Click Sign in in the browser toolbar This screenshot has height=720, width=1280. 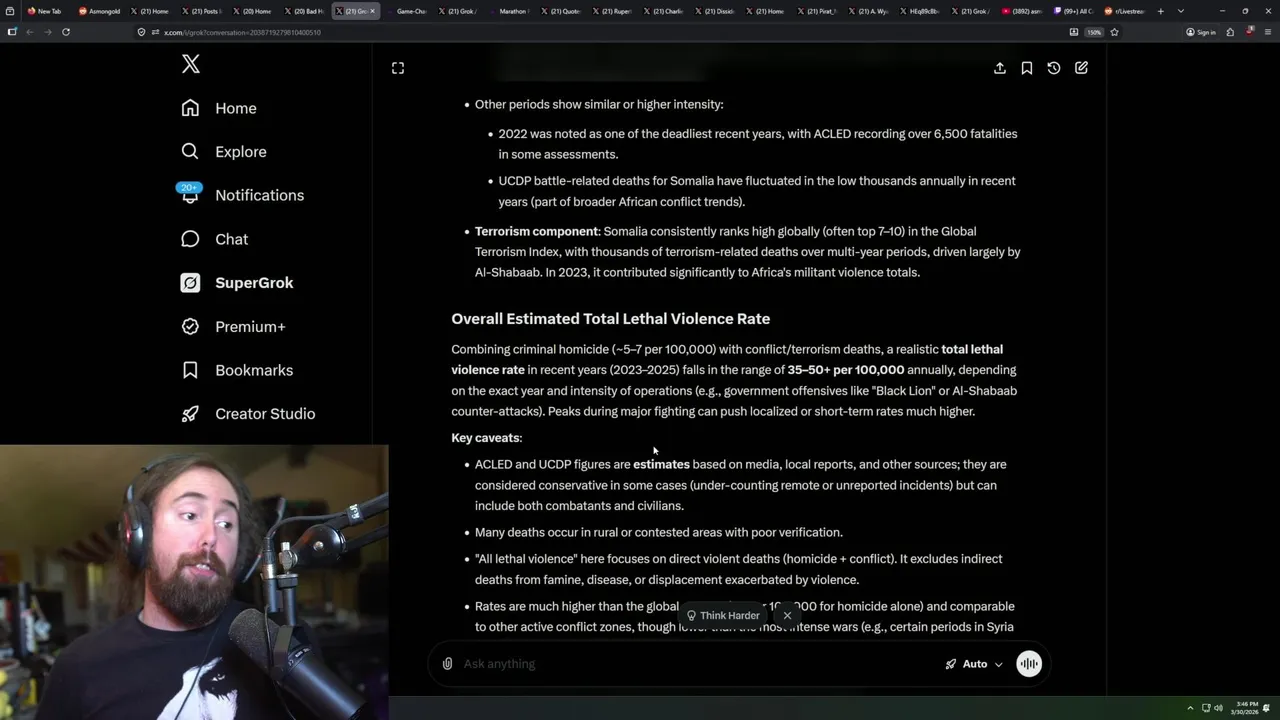point(1201,32)
